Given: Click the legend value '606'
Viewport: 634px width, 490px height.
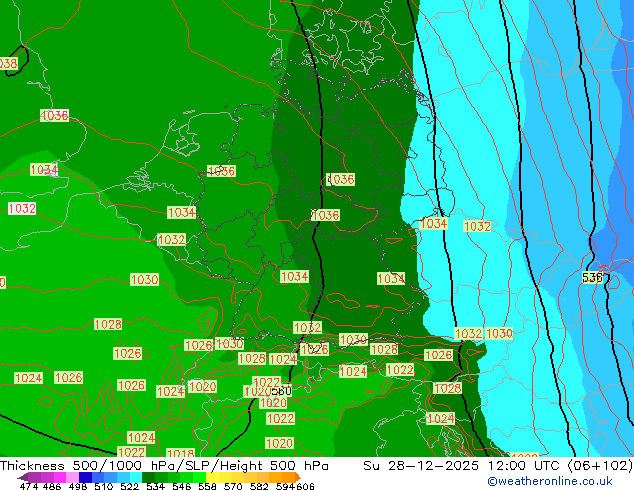Looking at the screenshot, I should 305,486.
